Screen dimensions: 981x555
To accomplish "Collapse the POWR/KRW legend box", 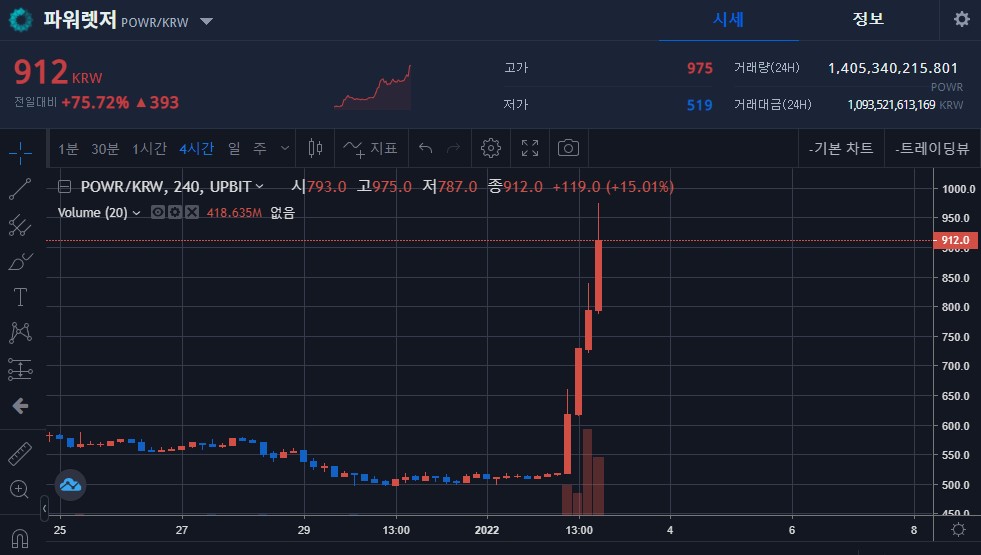I will point(64,186).
